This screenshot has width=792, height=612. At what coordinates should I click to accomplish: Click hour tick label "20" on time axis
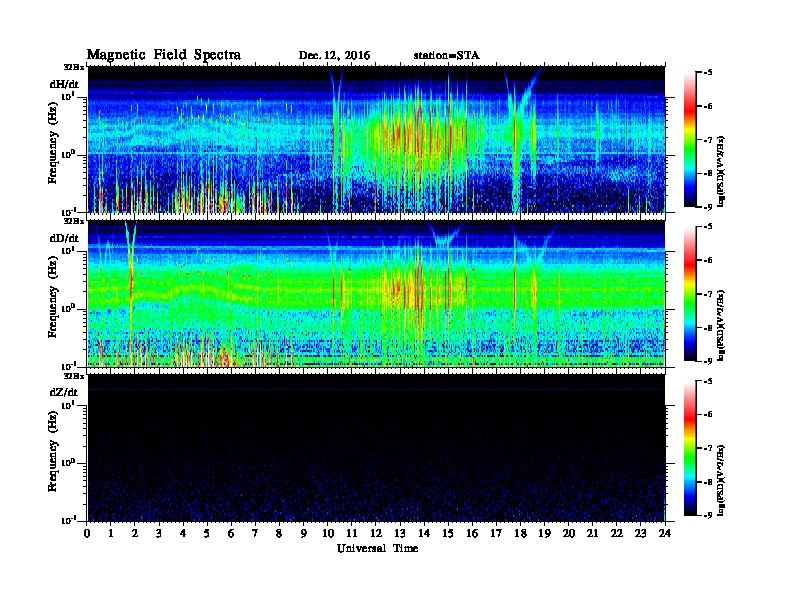[x=569, y=533]
